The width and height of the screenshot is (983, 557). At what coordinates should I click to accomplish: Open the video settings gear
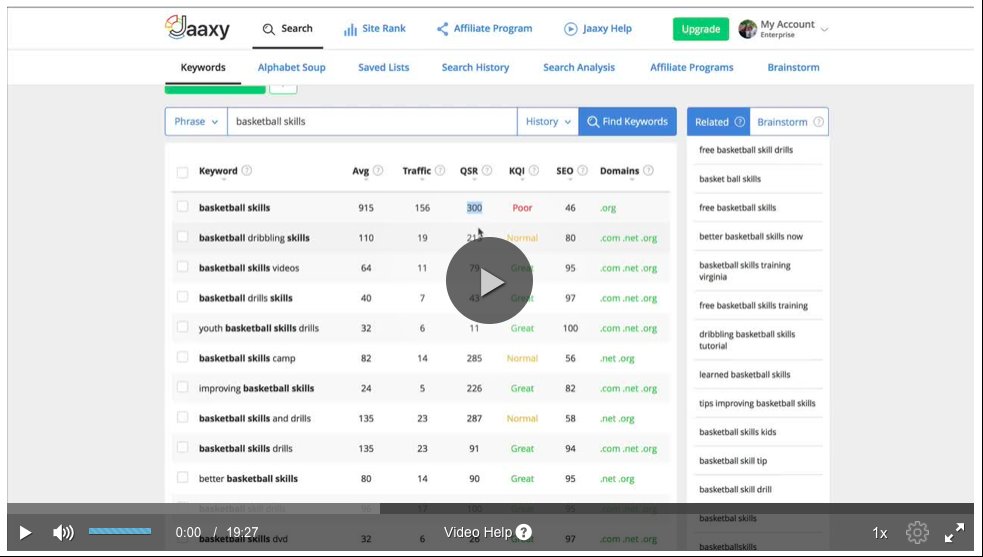point(917,533)
